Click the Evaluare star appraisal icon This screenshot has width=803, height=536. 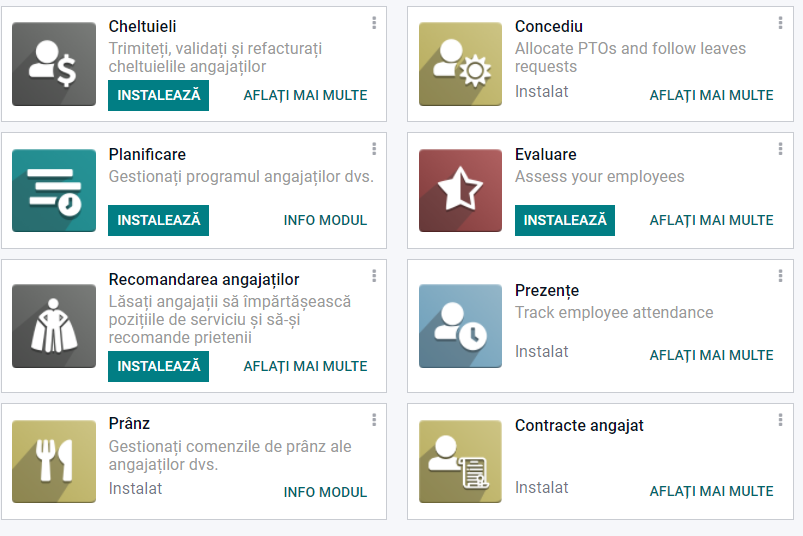point(460,190)
